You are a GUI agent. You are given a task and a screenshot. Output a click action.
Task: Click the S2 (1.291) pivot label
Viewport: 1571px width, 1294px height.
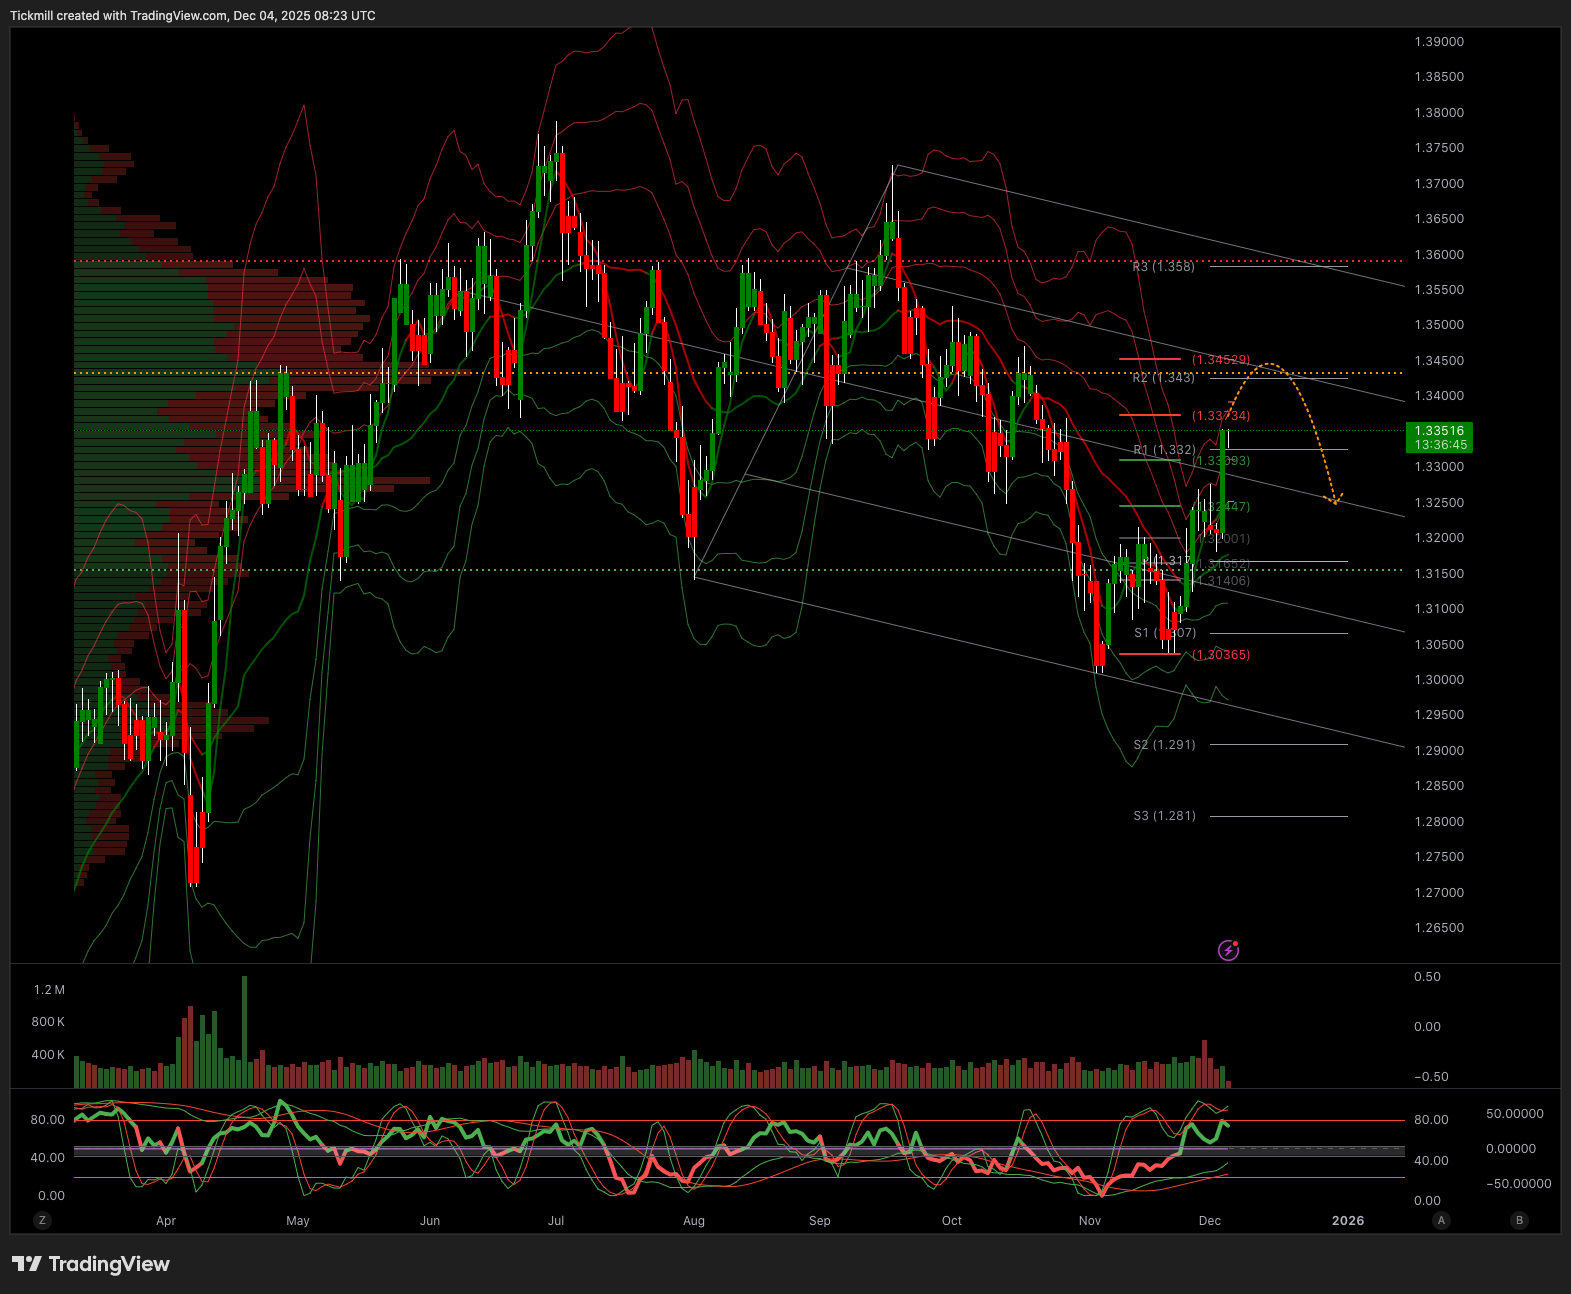(x=1164, y=745)
